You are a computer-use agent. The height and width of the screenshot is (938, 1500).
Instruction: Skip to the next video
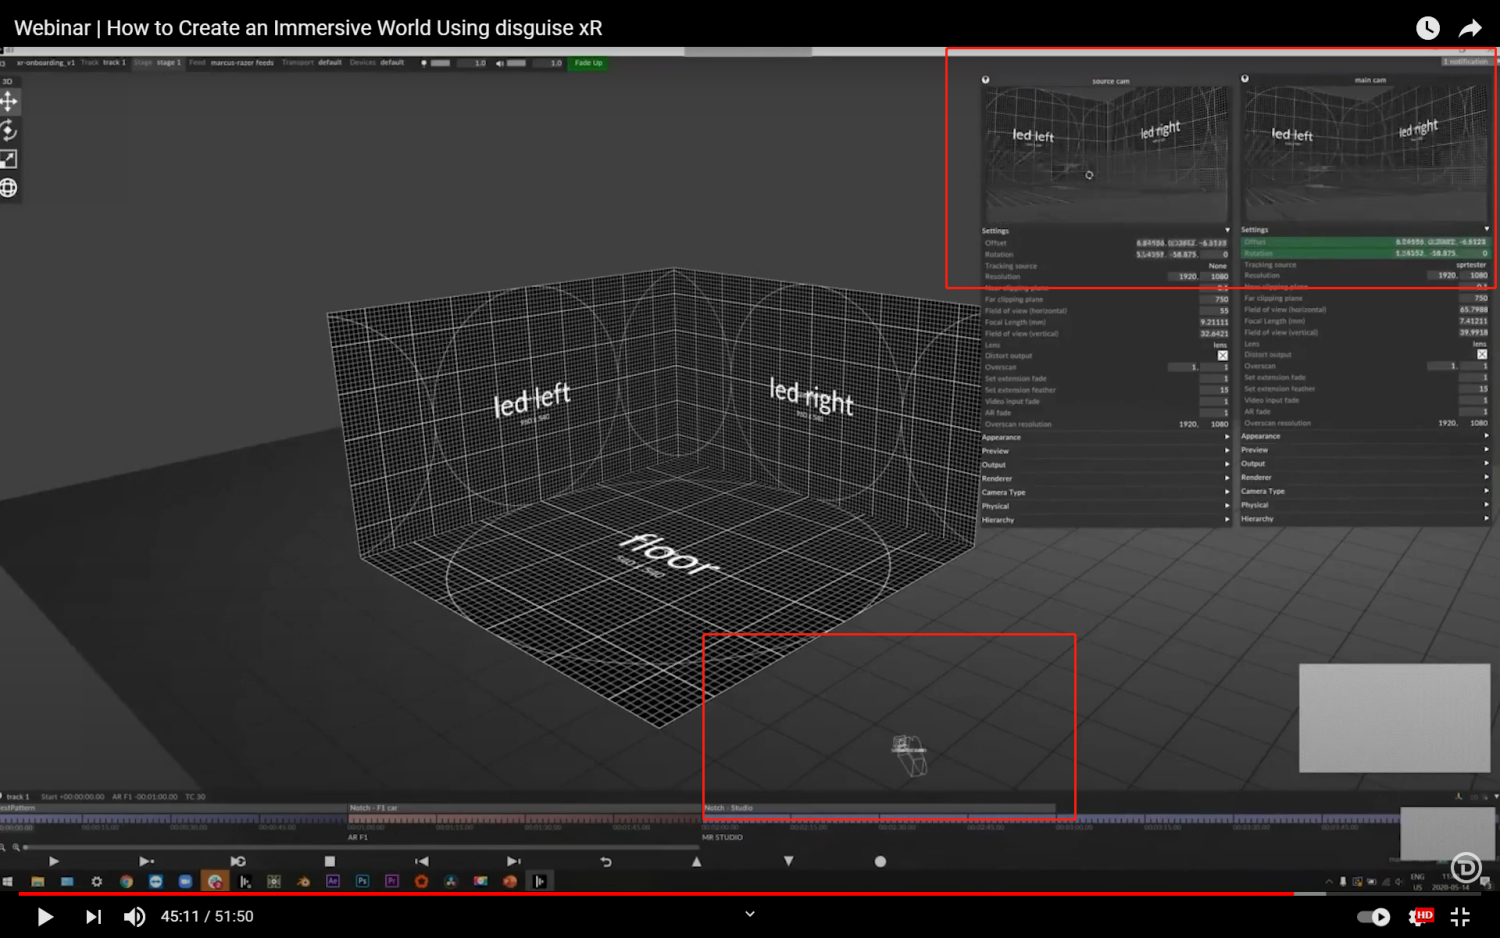(93, 916)
